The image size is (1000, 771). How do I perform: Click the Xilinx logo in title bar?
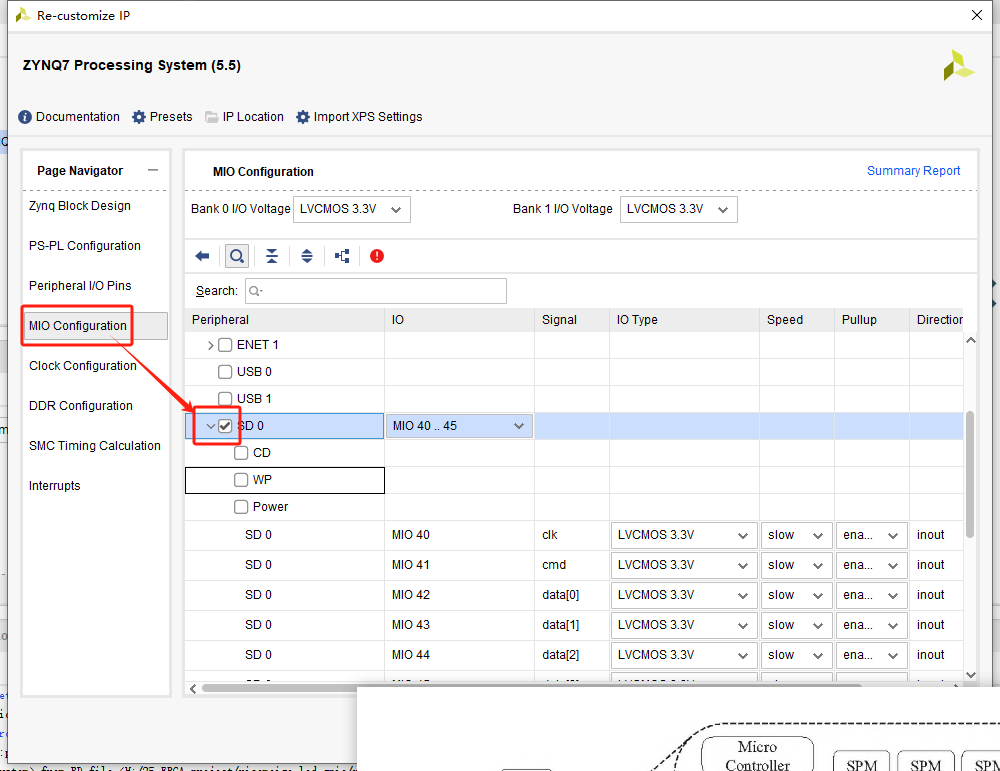coord(23,15)
